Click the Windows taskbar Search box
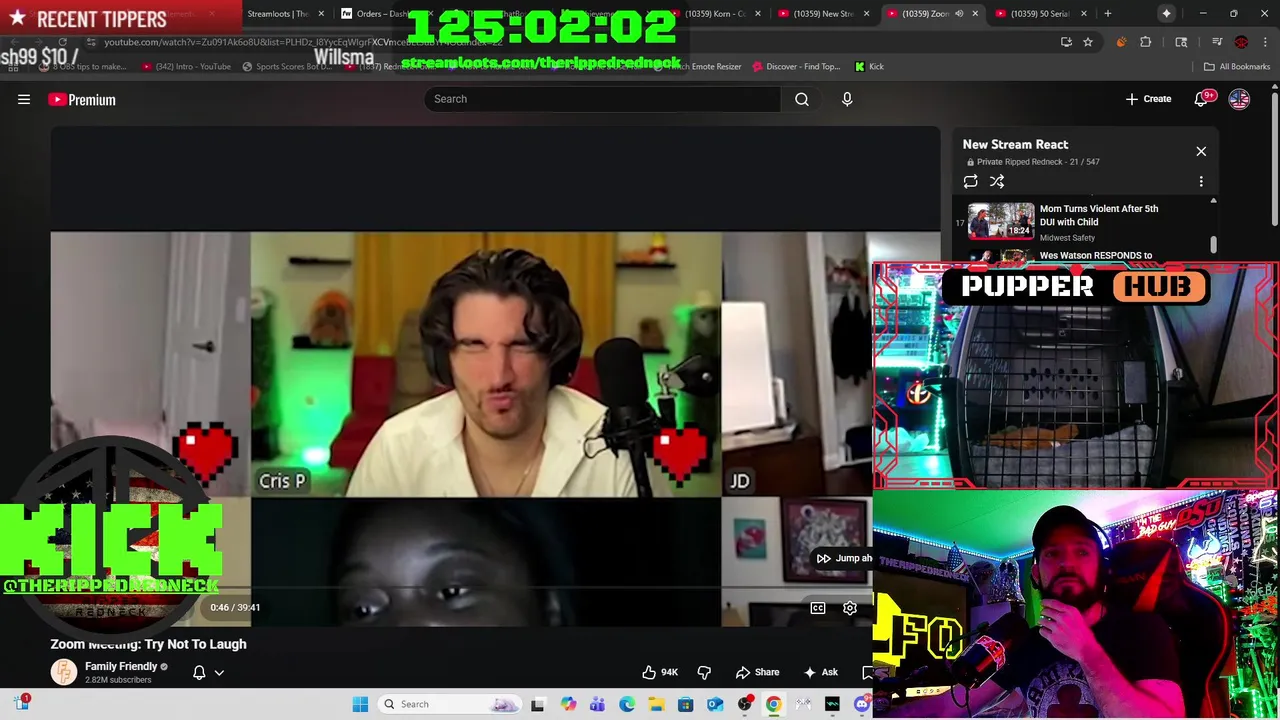This screenshot has height=720, width=1280. [448, 704]
